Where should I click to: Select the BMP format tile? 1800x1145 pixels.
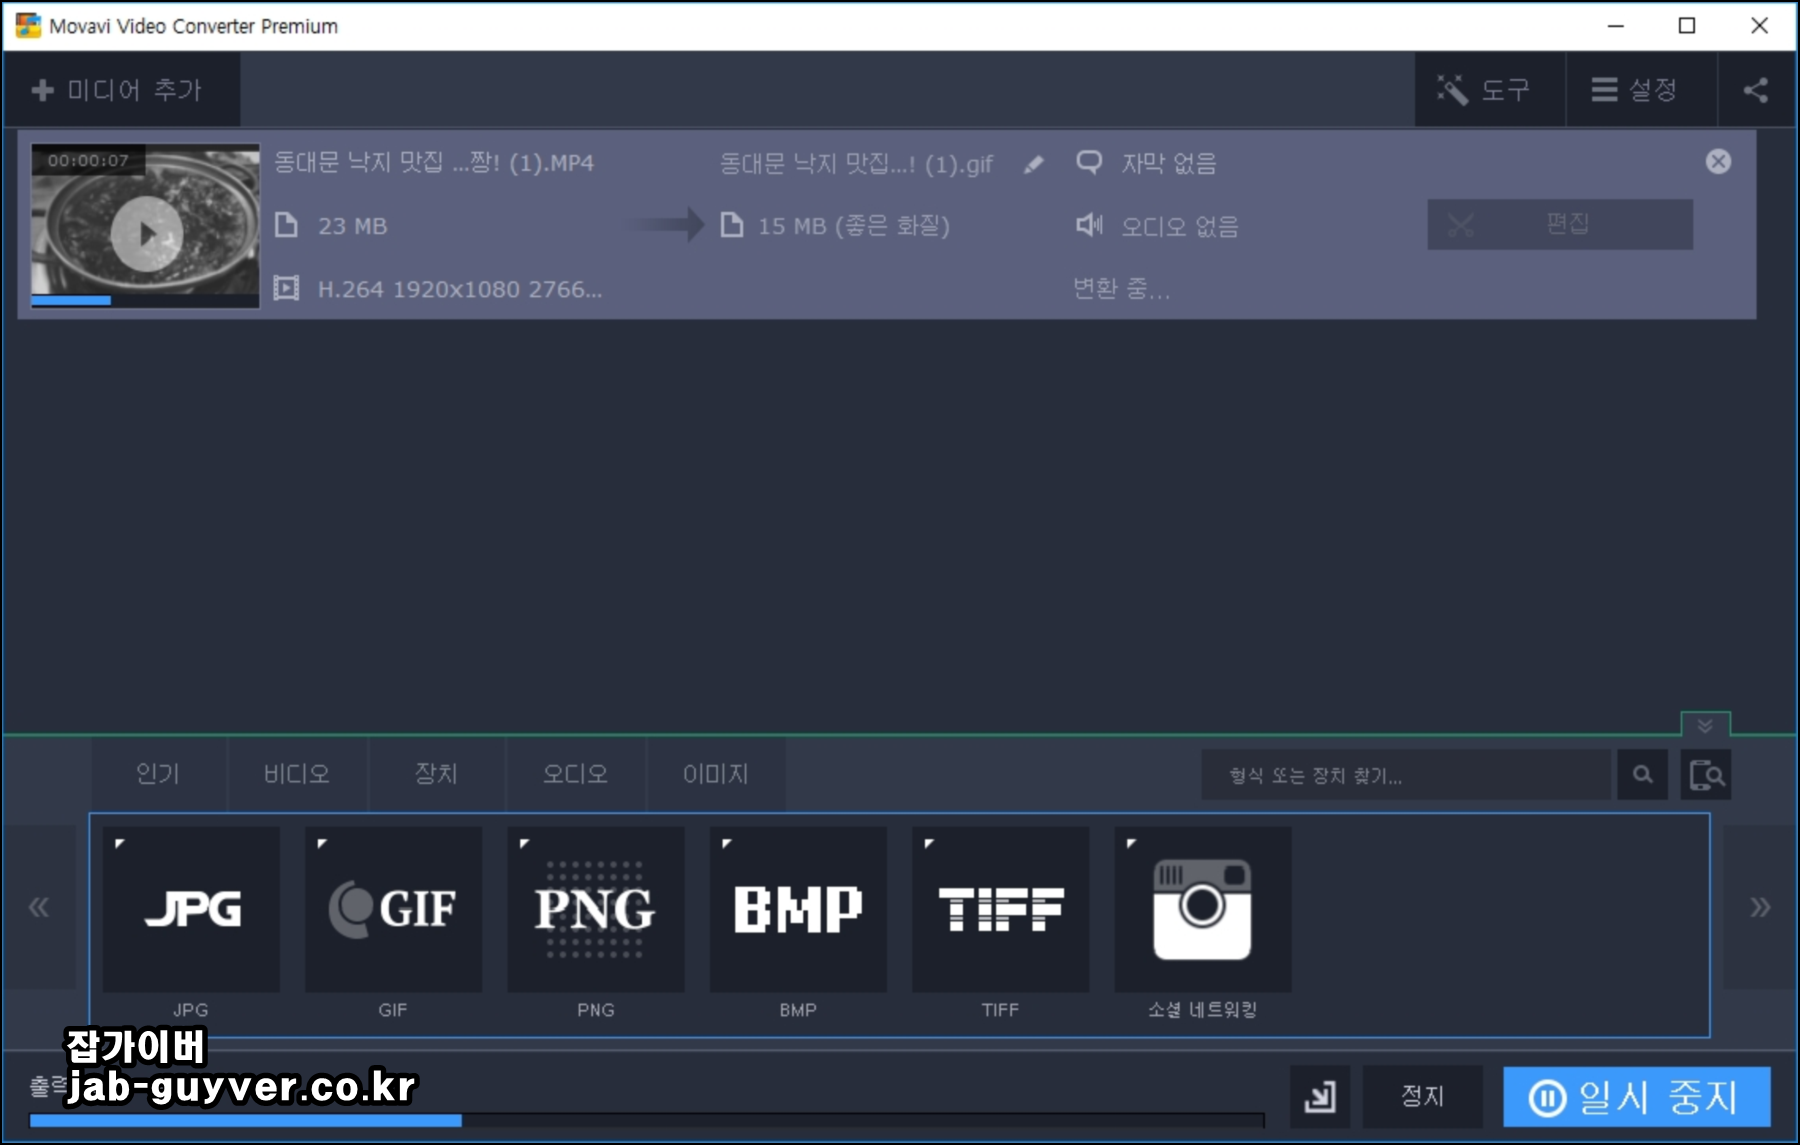pyautogui.click(x=798, y=909)
